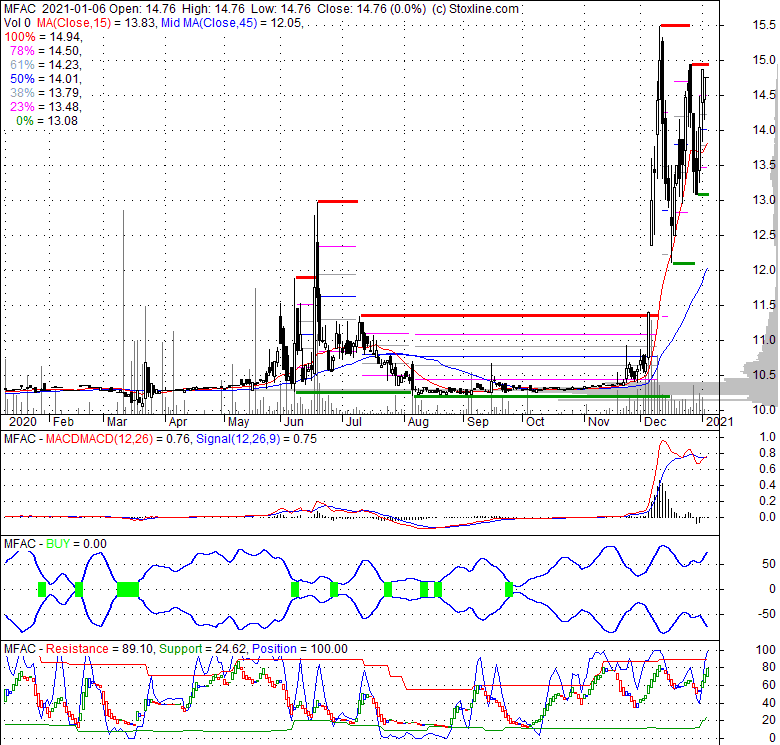The width and height of the screenshot is (780, 745).
Task: Click the 'BUY = 0.00' indicator label
Action: [x=76, y=544]
